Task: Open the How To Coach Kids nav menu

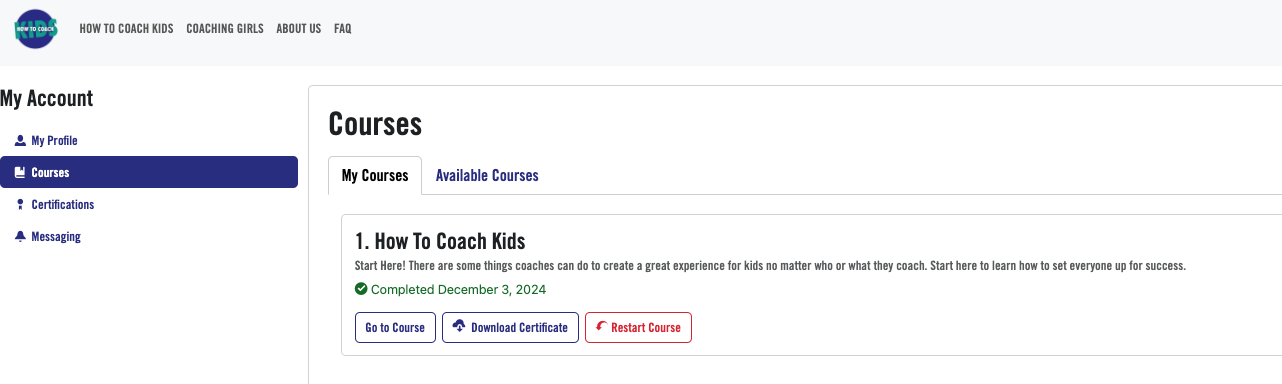Action: pos(126,29)
